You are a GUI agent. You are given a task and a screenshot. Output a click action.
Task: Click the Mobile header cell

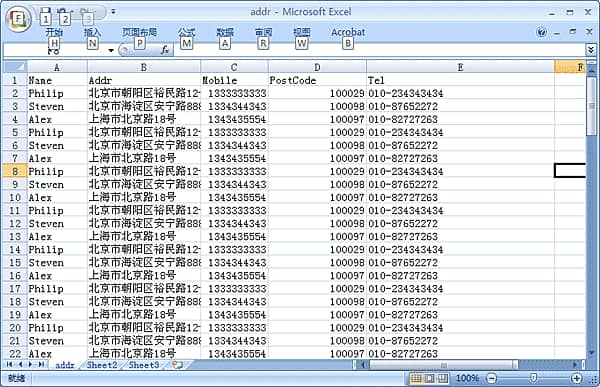pos(234,80)
